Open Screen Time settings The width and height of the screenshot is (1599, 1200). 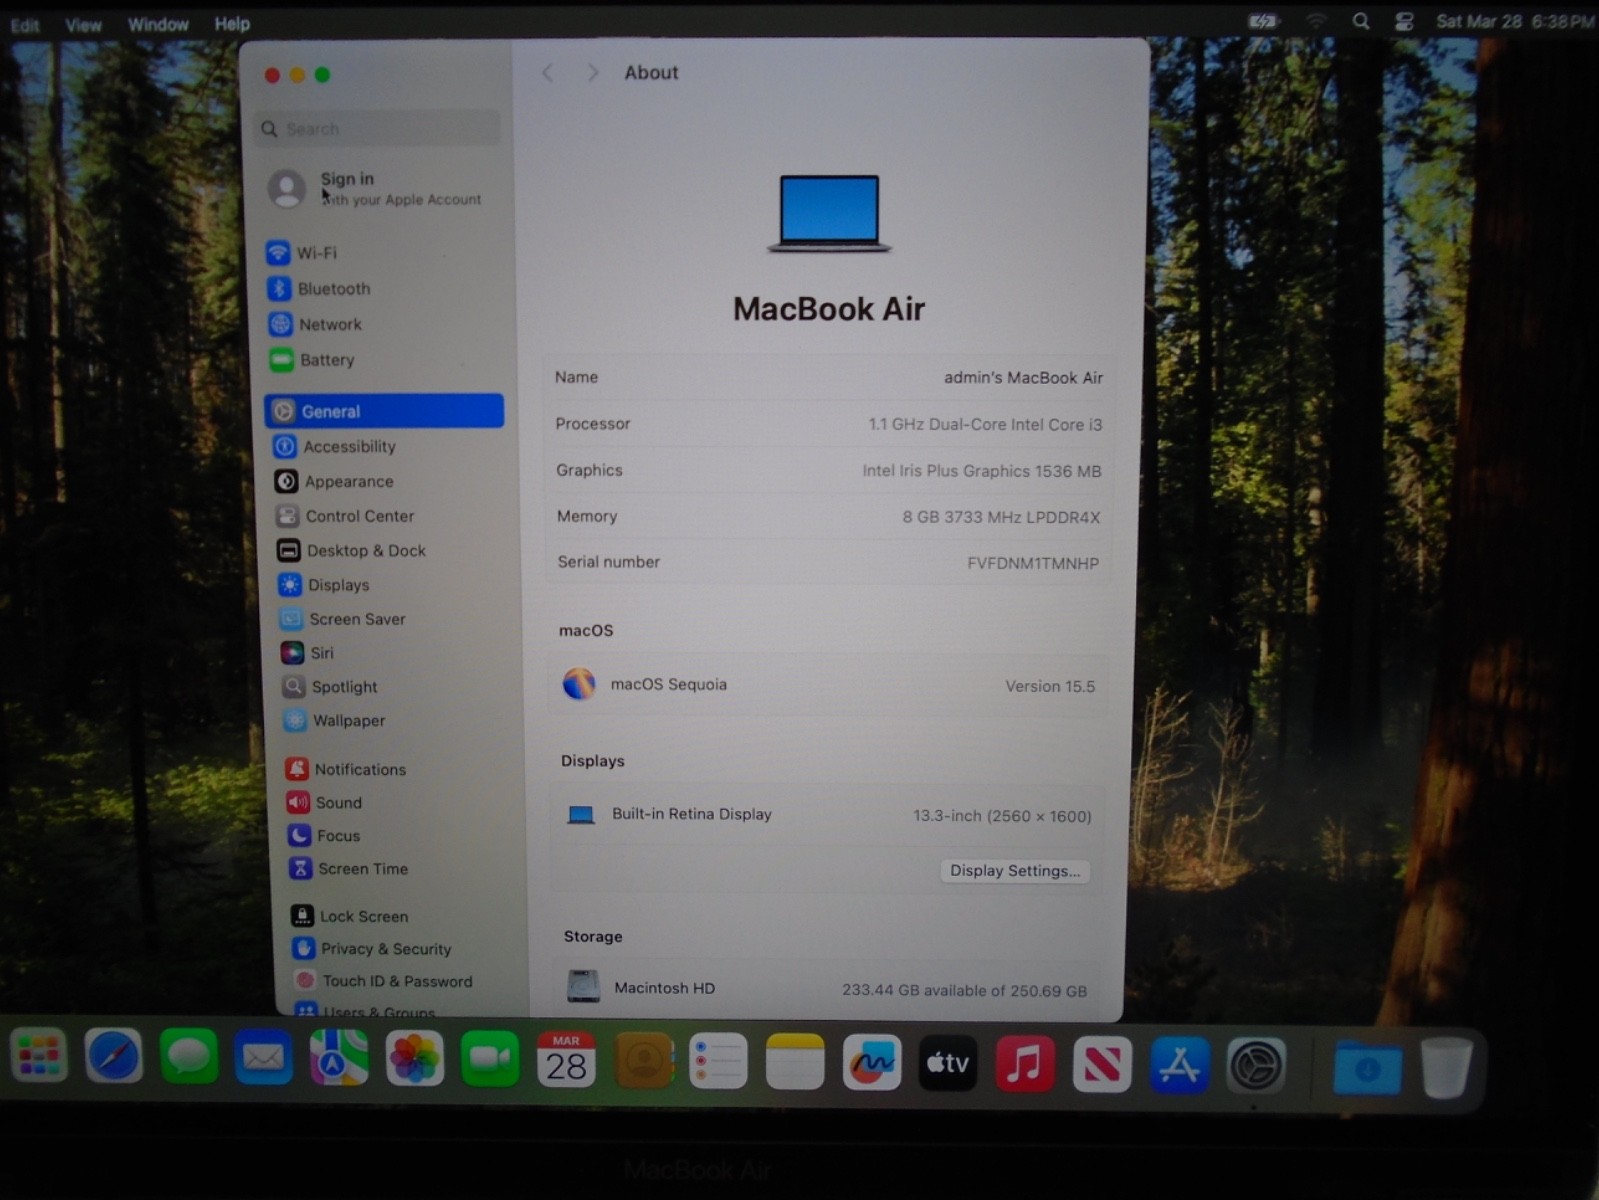348,869
